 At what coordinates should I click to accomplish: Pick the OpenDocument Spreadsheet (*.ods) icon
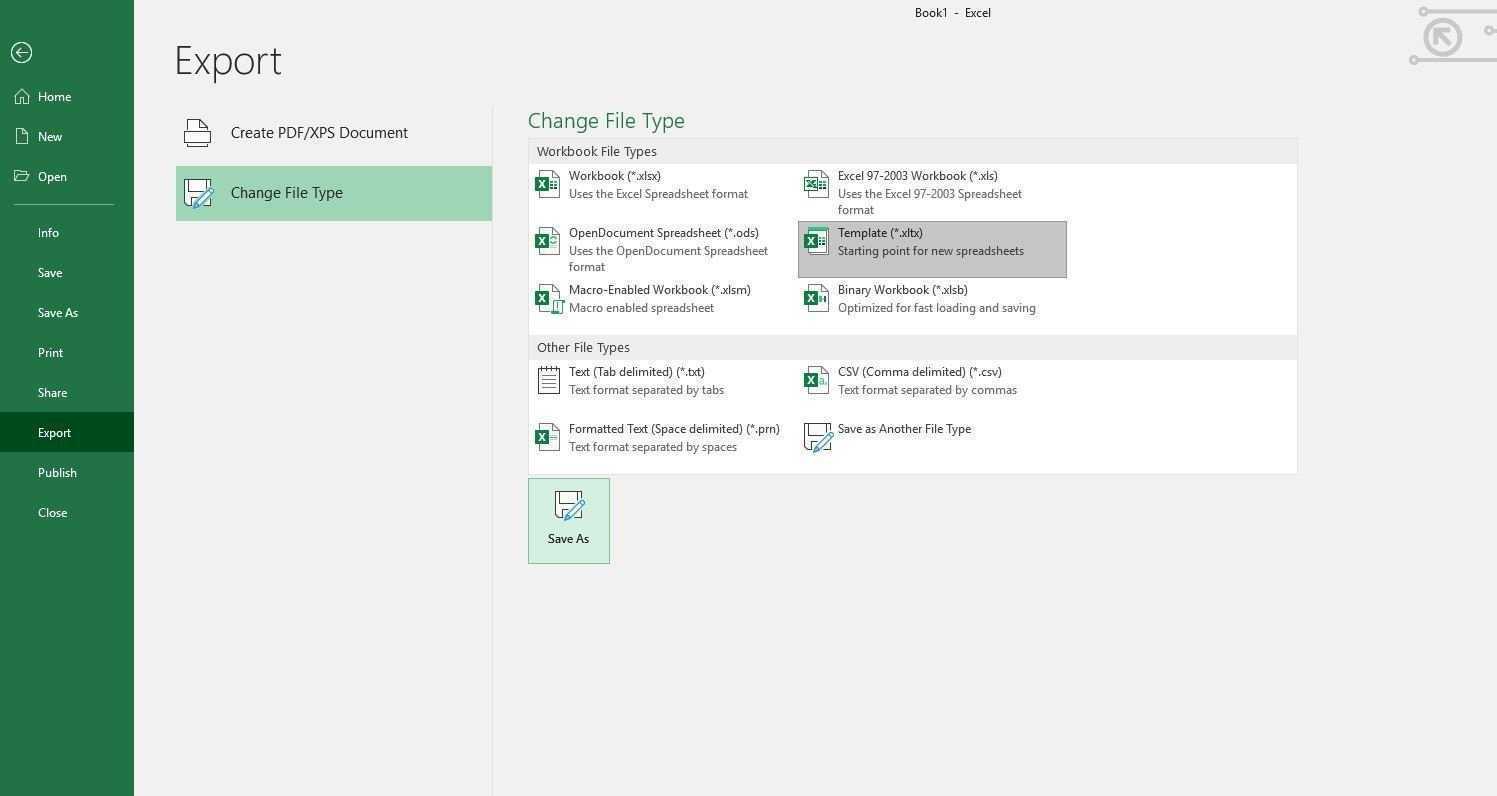click(548, 241)
